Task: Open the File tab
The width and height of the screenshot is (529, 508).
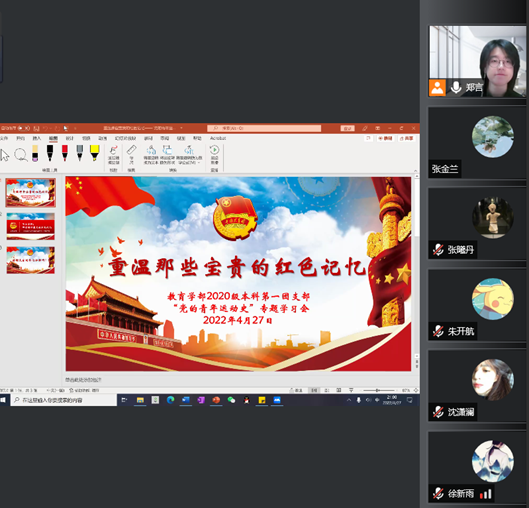Action: pos(3,138)
